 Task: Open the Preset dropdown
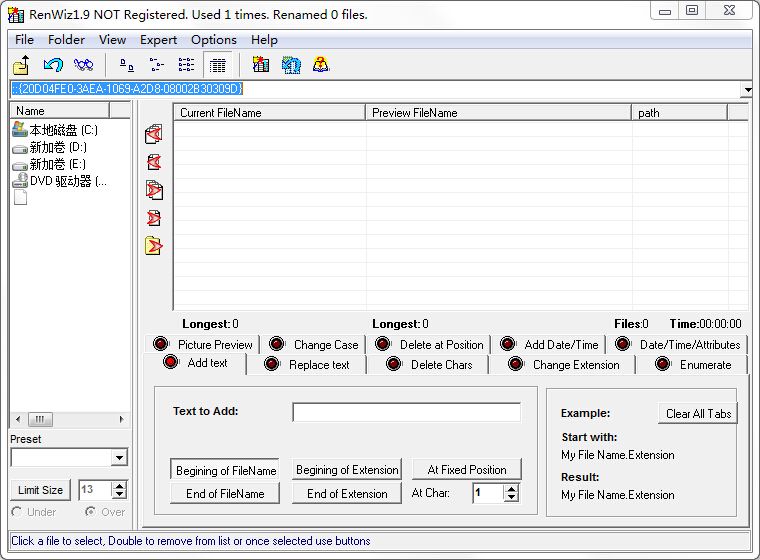[x=119, y=457]
